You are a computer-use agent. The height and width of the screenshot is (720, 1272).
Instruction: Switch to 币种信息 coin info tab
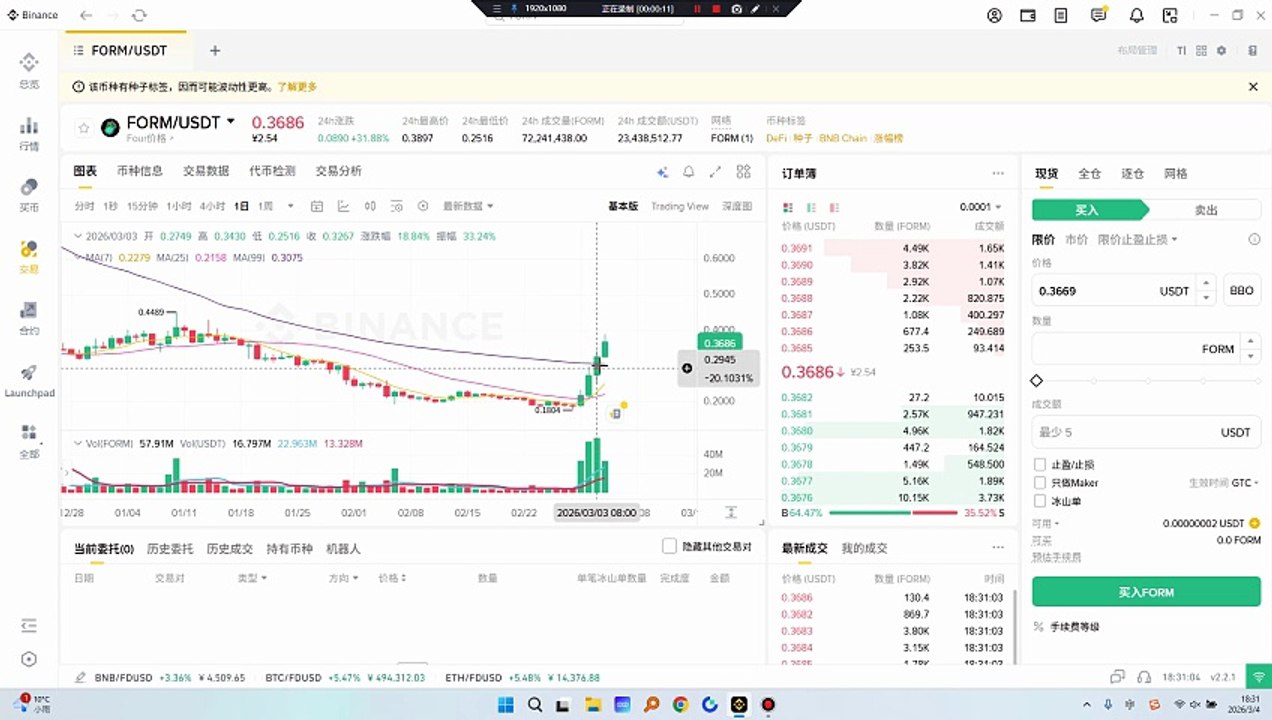tap(139, 171)
